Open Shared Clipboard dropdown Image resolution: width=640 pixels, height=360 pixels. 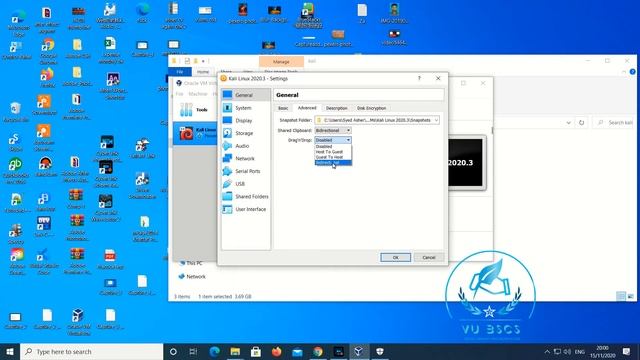(333, 130)
